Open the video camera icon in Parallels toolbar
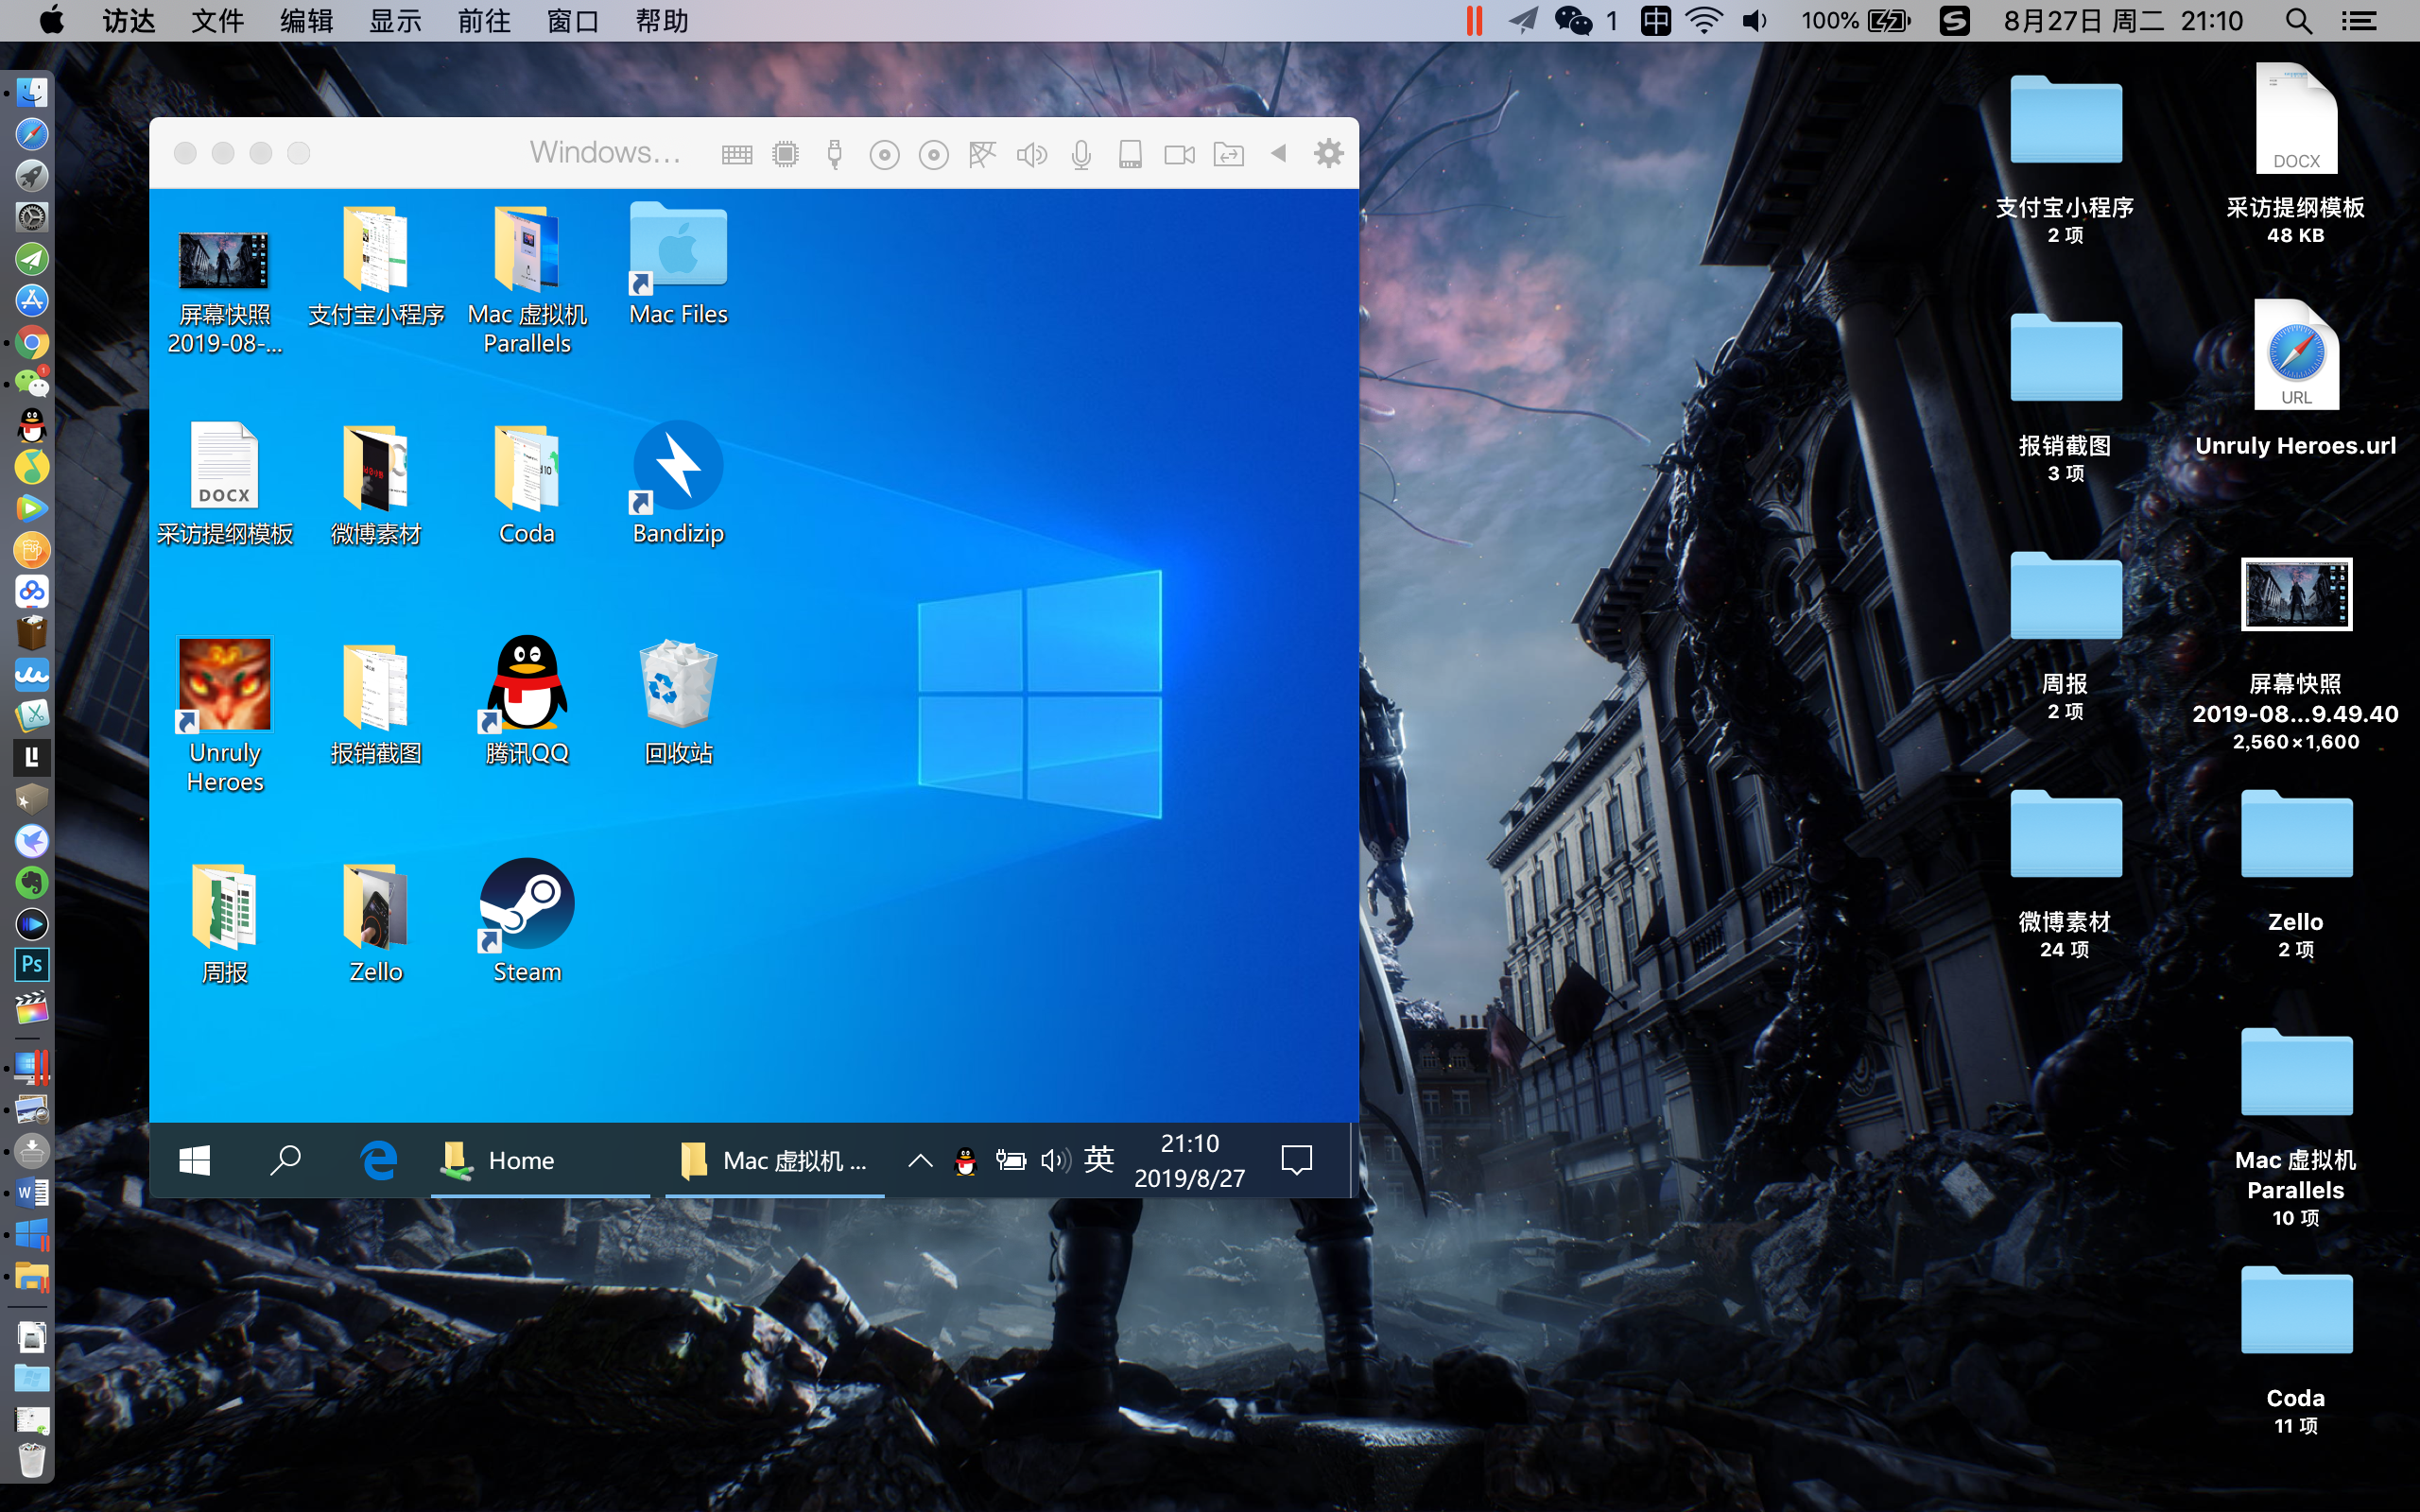2420x1512 pixels. (x=1179, y=154)
